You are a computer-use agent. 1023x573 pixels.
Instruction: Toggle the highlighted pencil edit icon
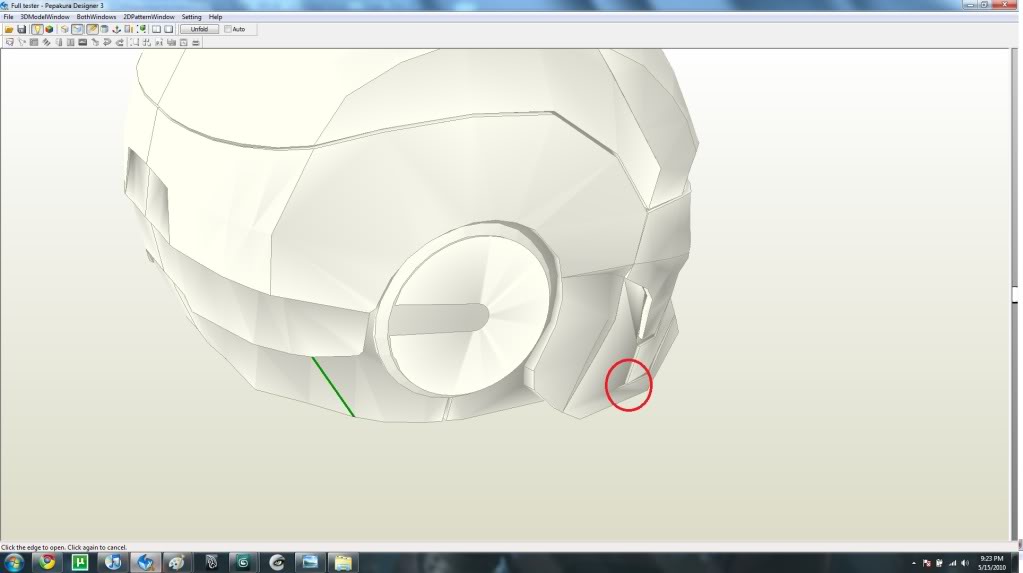(x=92, y=29)
